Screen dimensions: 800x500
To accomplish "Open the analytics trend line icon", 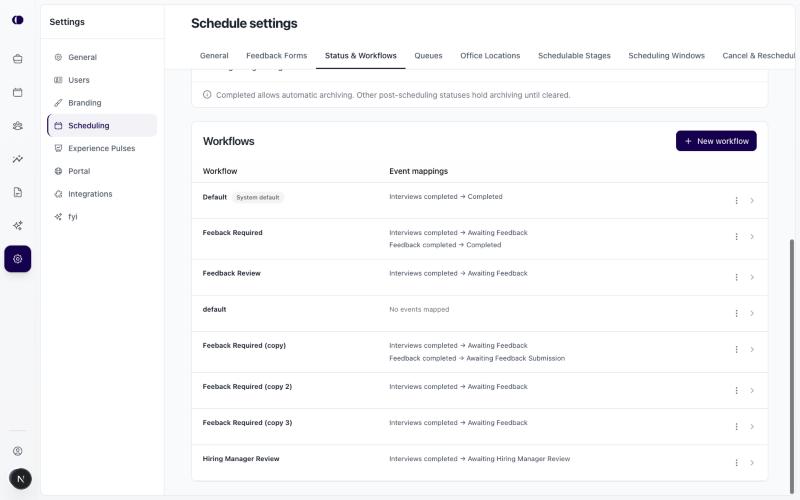I will pyautogui.click(x=18, y=159).
